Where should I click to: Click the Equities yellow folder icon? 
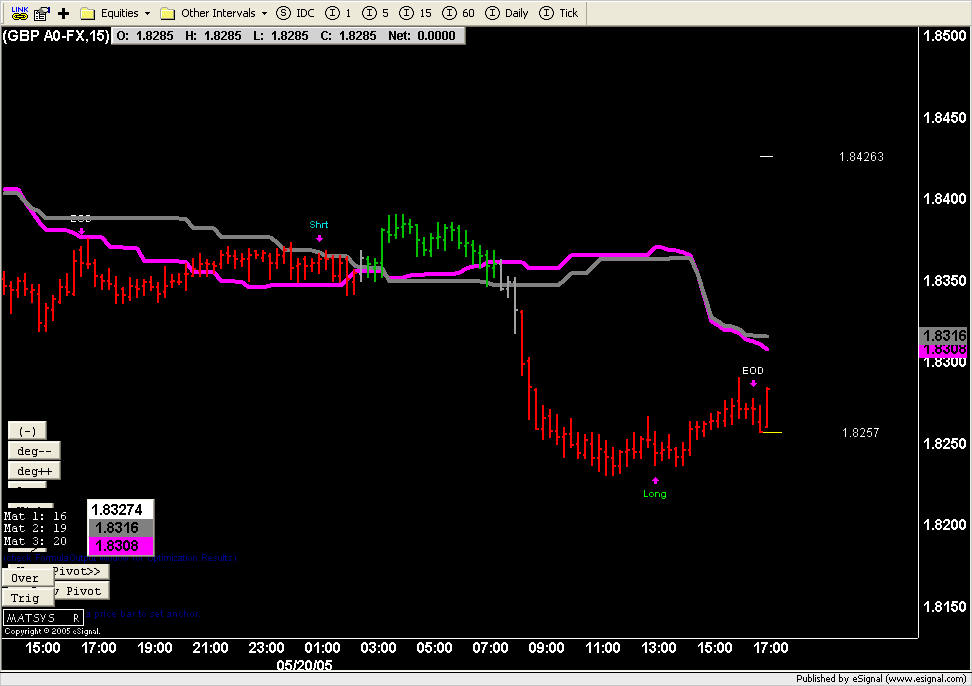[88, 13]
